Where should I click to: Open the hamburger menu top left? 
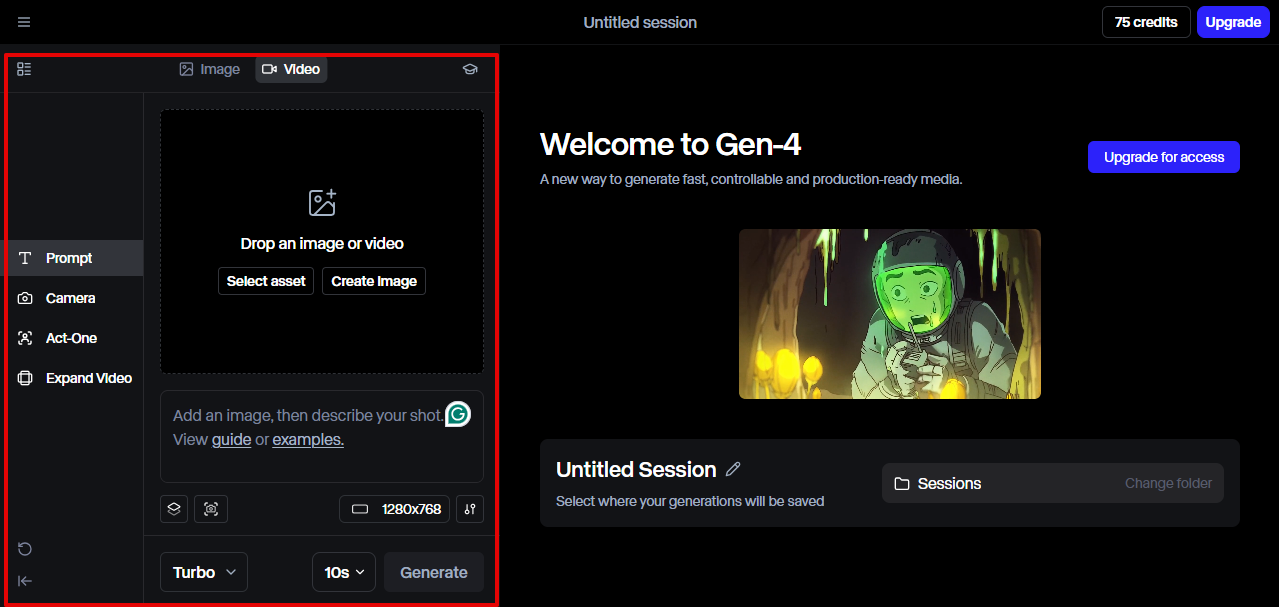[x=24, y=21]
